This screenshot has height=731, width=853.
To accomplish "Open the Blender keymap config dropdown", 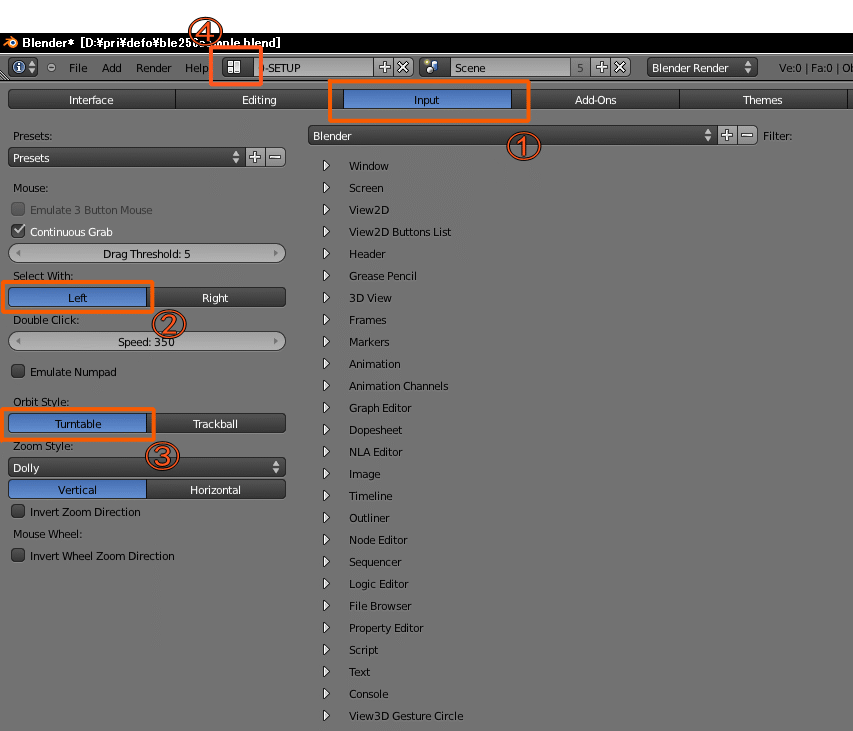I will click(512, 135).
